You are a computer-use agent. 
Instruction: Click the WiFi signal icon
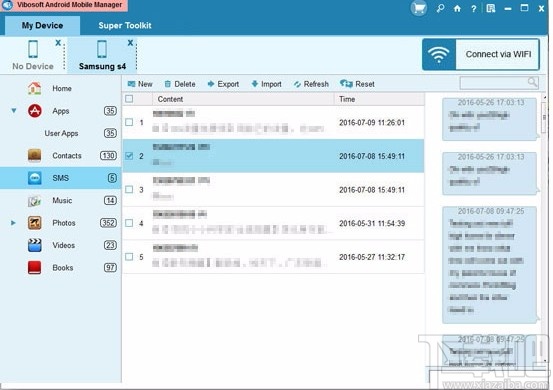point(439,55)
